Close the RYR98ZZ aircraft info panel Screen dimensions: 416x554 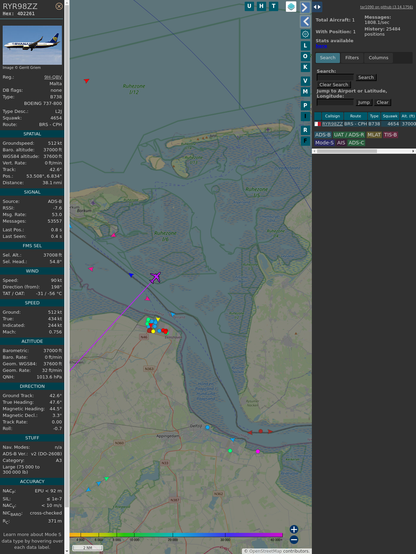click(x=59, y=6)
